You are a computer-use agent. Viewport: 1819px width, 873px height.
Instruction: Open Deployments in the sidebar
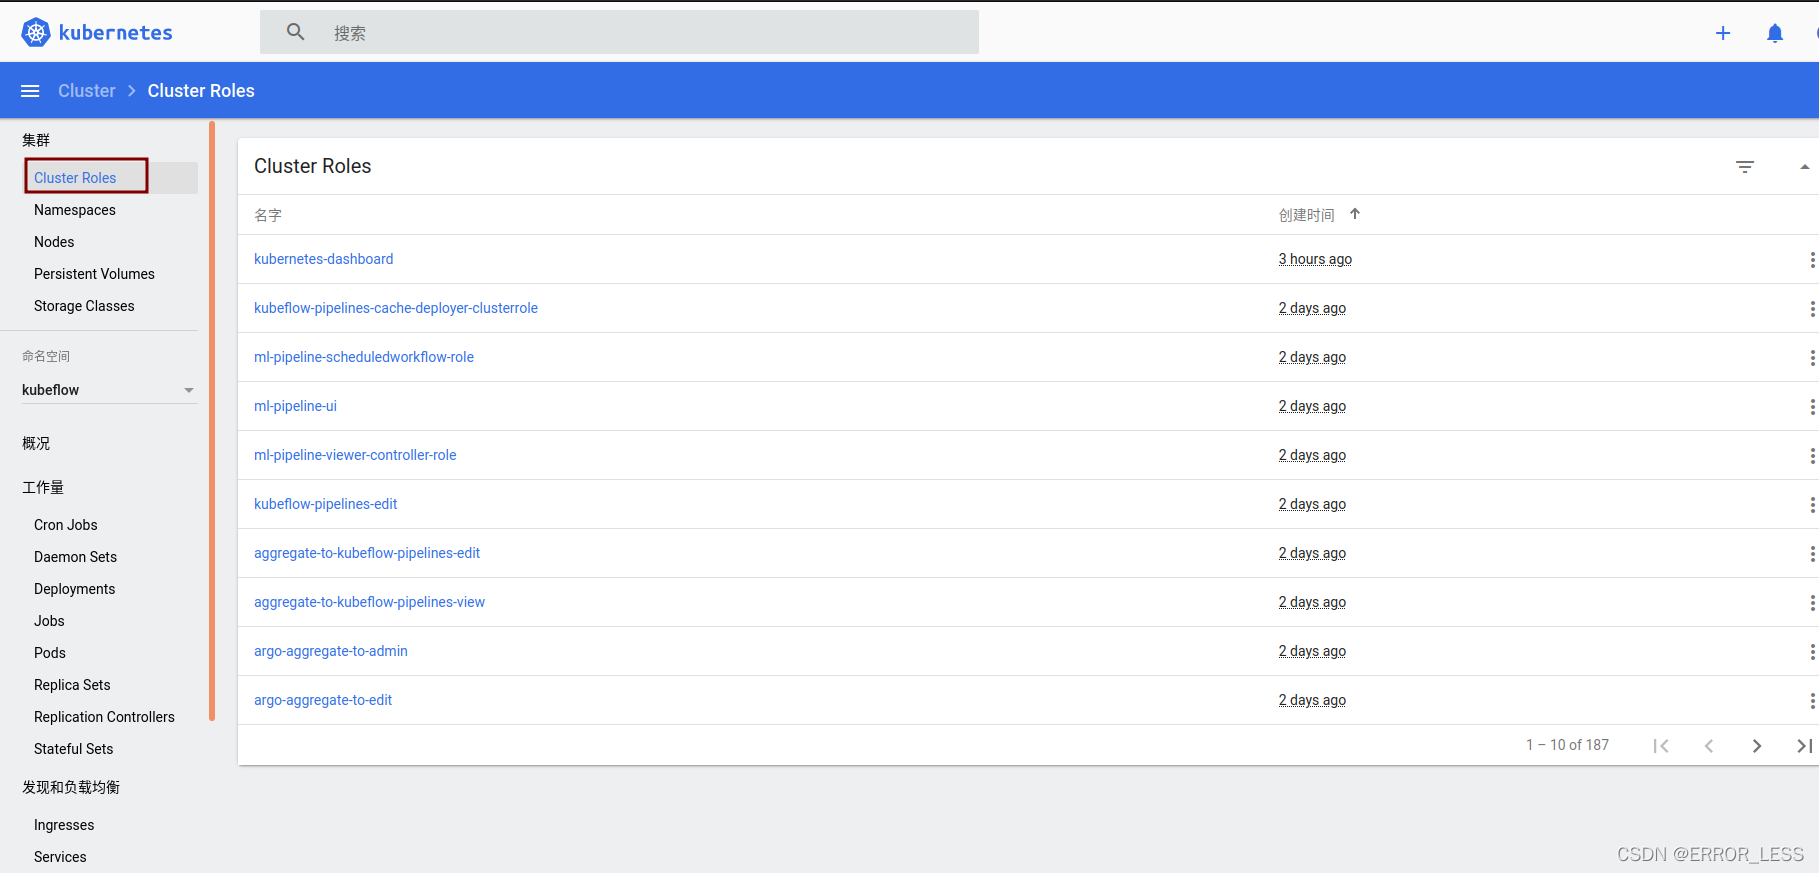(74, 589)
